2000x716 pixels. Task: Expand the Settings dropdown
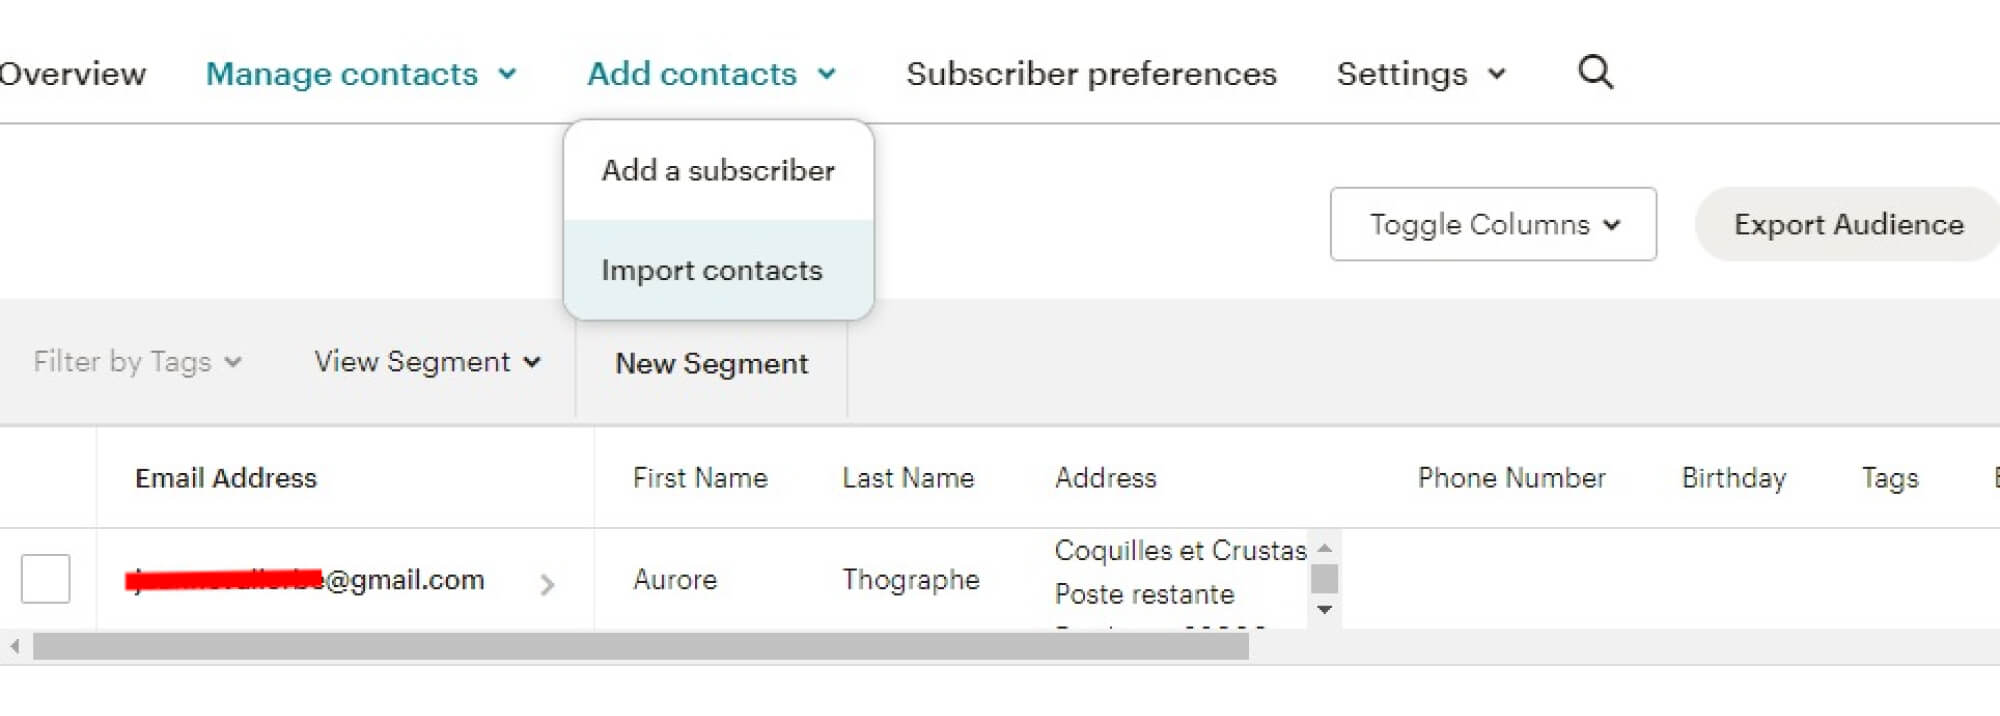1420,73
